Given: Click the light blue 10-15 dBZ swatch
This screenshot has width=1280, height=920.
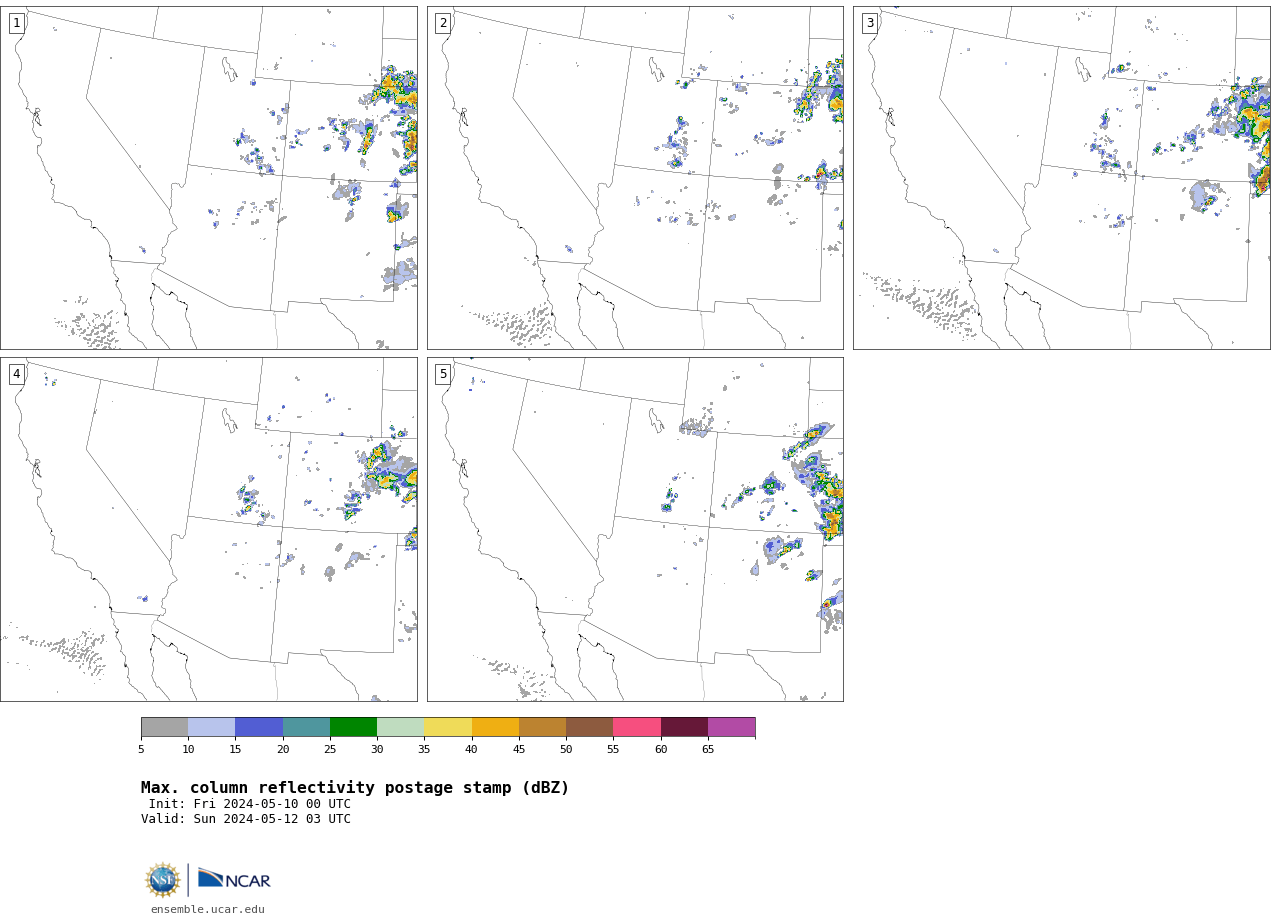Looking at the screenshot, I should 212,727.
